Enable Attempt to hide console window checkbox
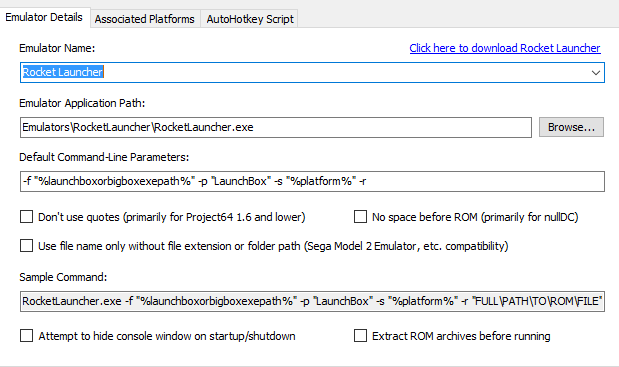619x367 pixels. 26,336
